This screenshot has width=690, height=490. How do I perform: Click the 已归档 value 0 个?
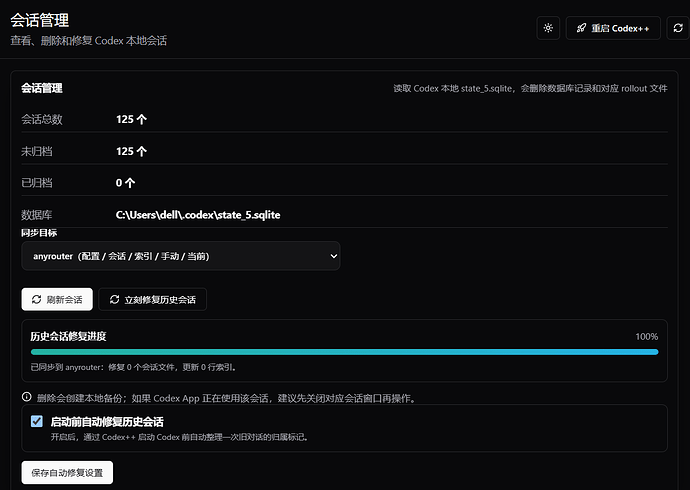[125, 183]
